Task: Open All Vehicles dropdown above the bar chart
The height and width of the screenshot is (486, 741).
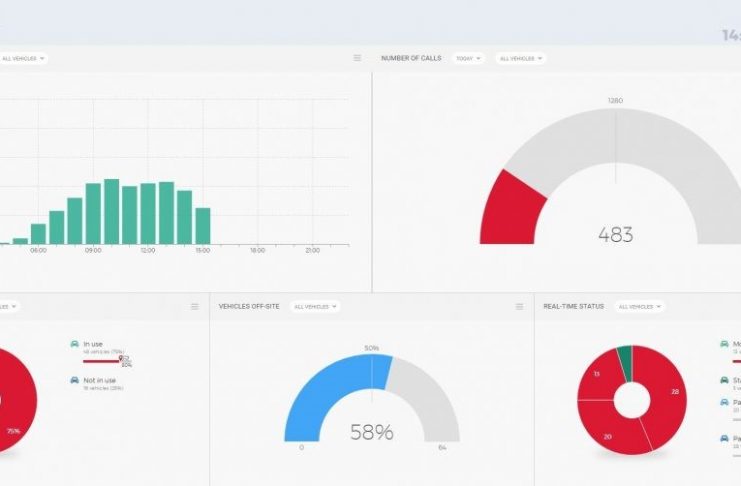Action: point(22,58)
